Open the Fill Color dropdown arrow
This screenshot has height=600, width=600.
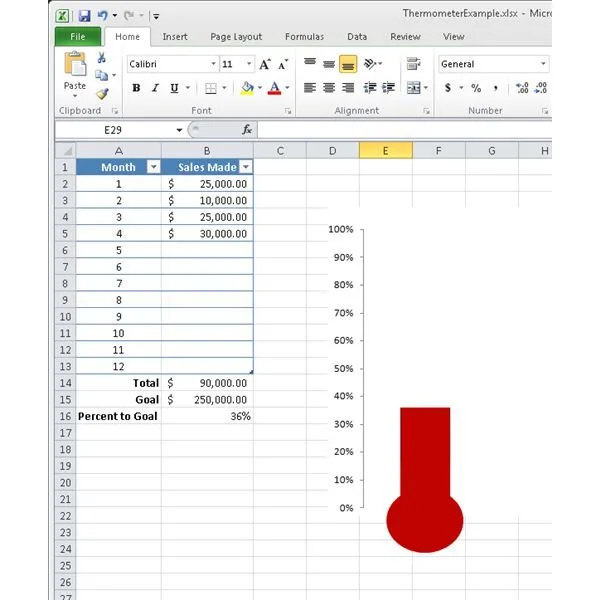pos(260,88)
